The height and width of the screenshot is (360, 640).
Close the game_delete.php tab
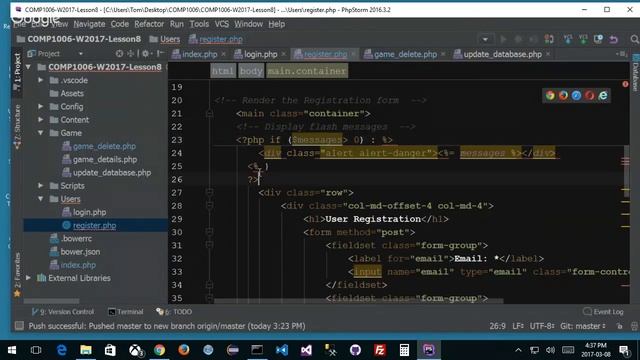pyautogui.click(x=443, y=54)
